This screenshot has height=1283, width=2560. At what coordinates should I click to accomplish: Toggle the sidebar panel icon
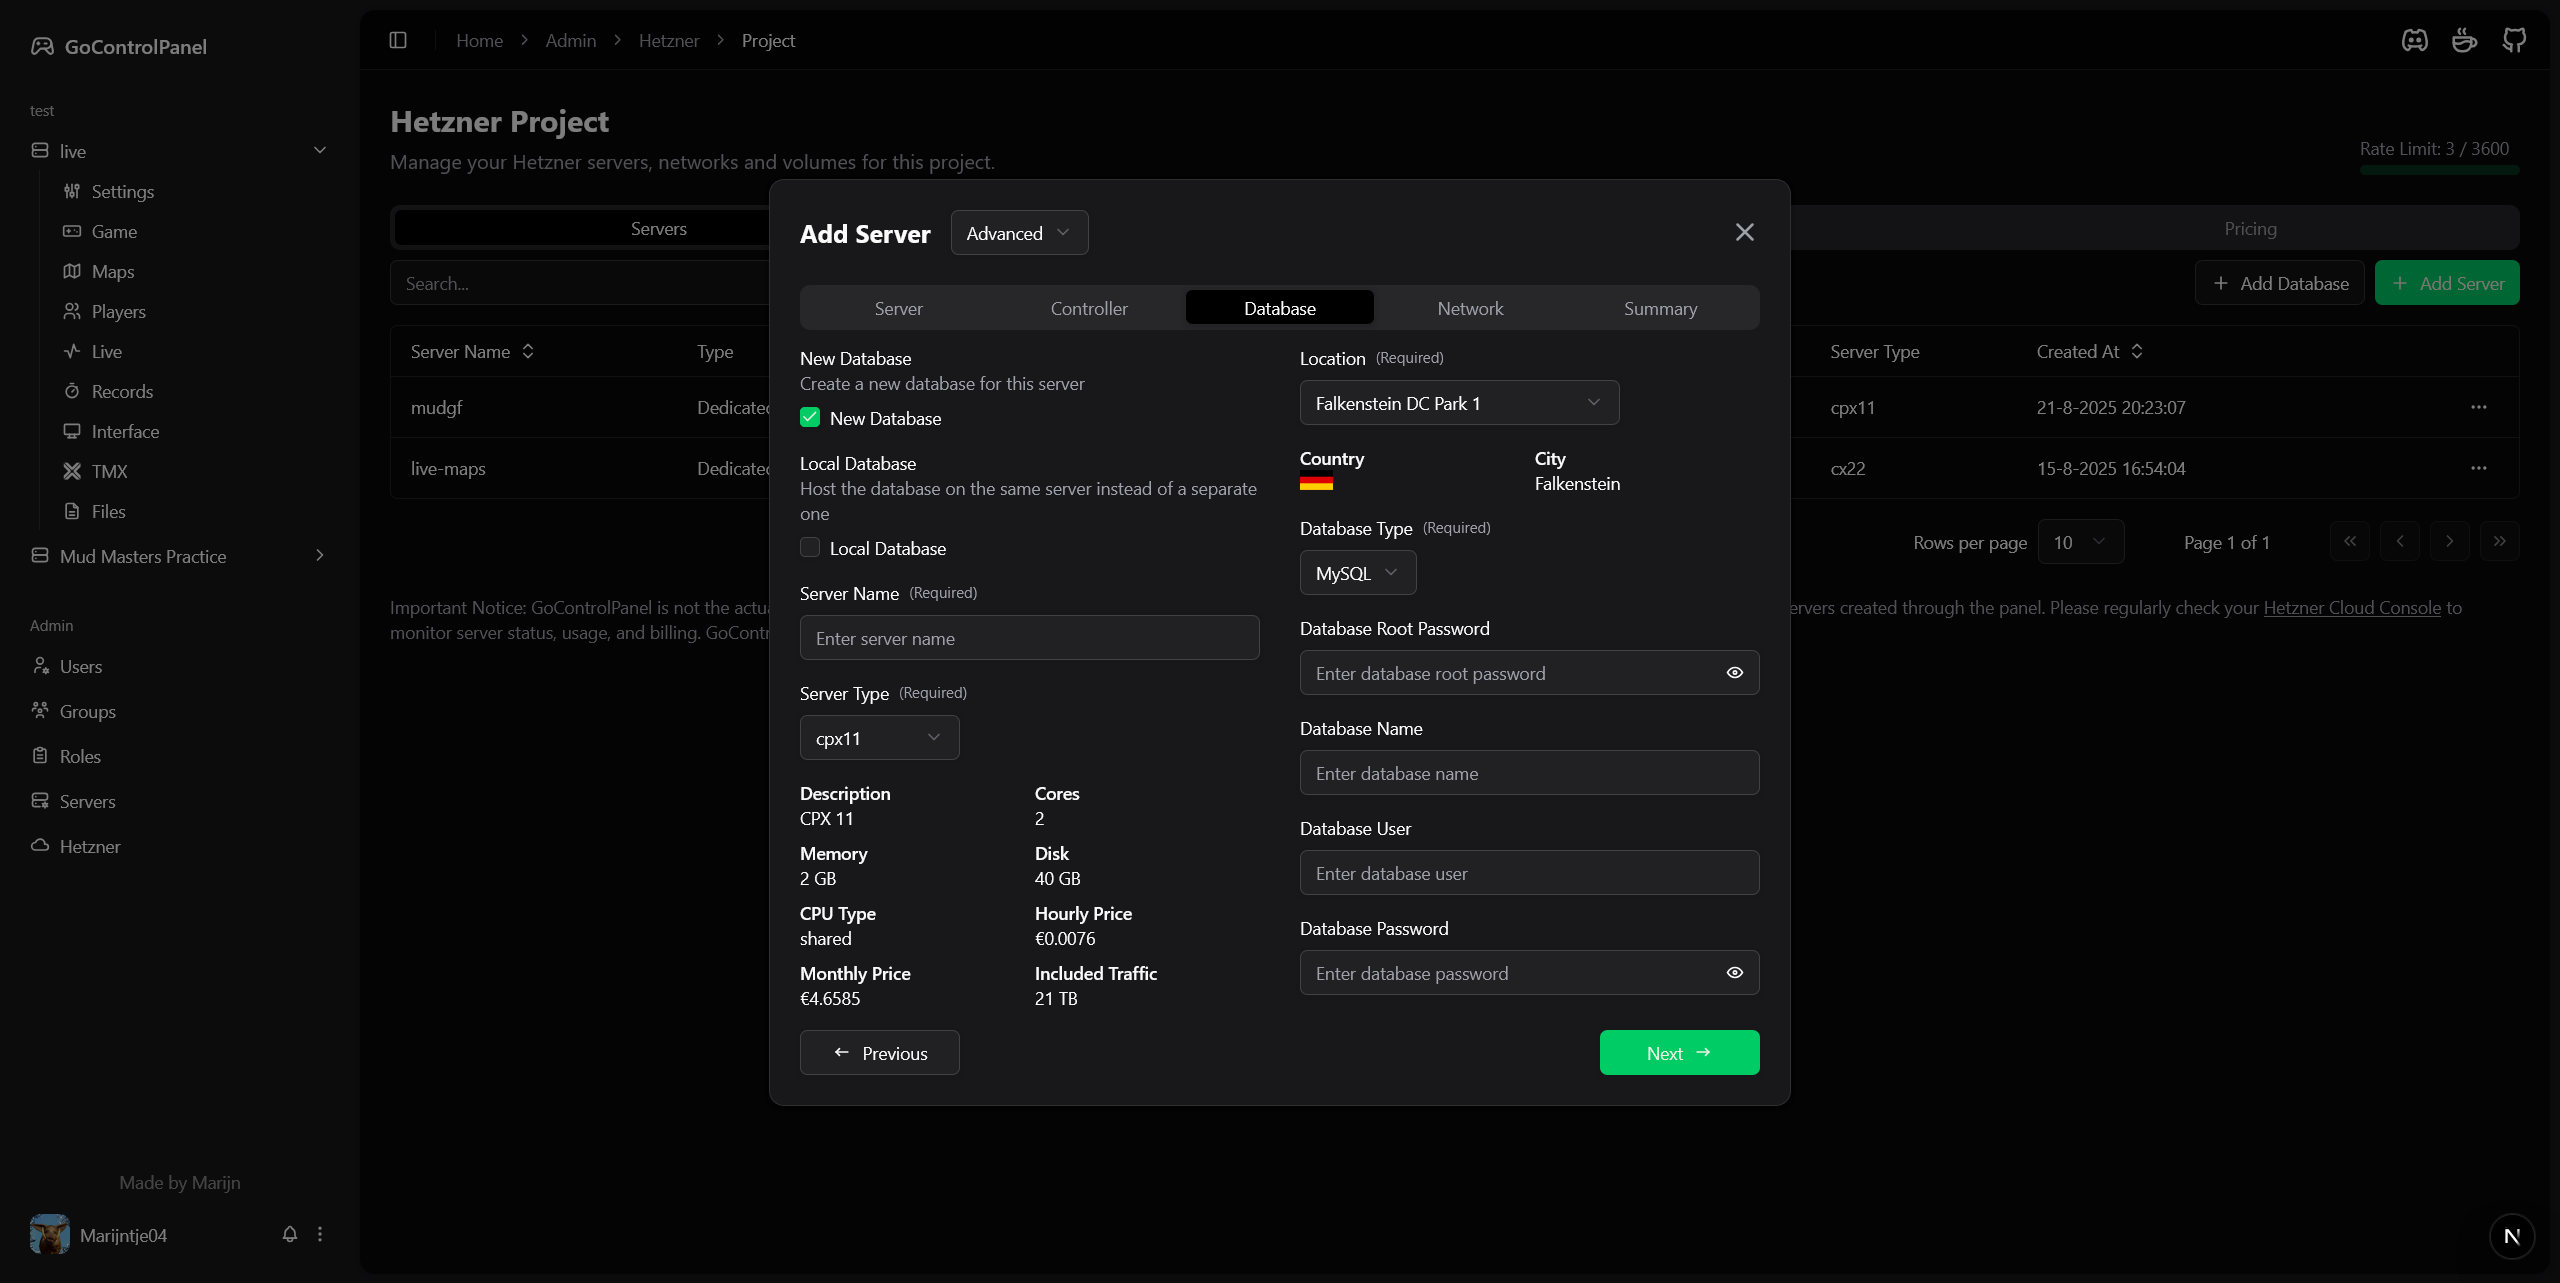(398, 40)
